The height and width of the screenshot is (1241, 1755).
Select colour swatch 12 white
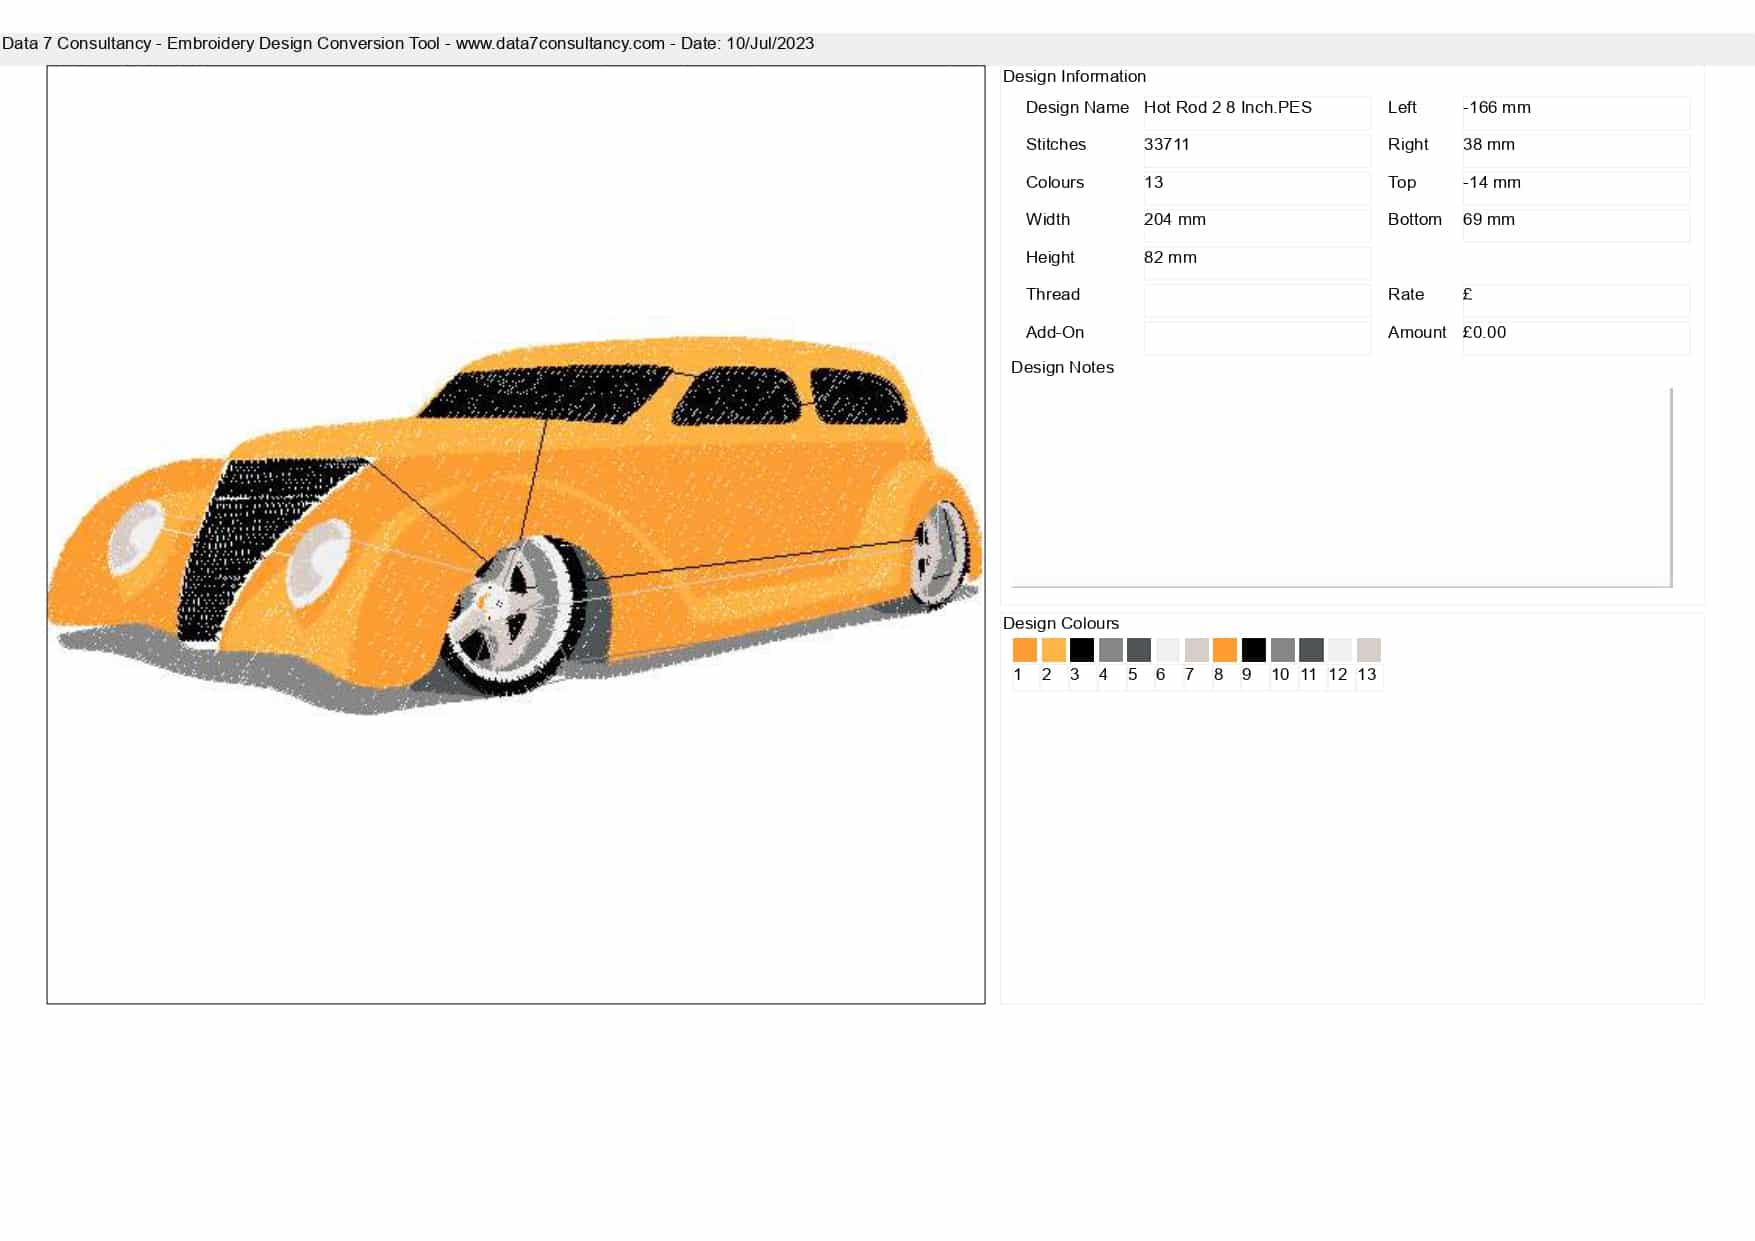coord(1339,650)
